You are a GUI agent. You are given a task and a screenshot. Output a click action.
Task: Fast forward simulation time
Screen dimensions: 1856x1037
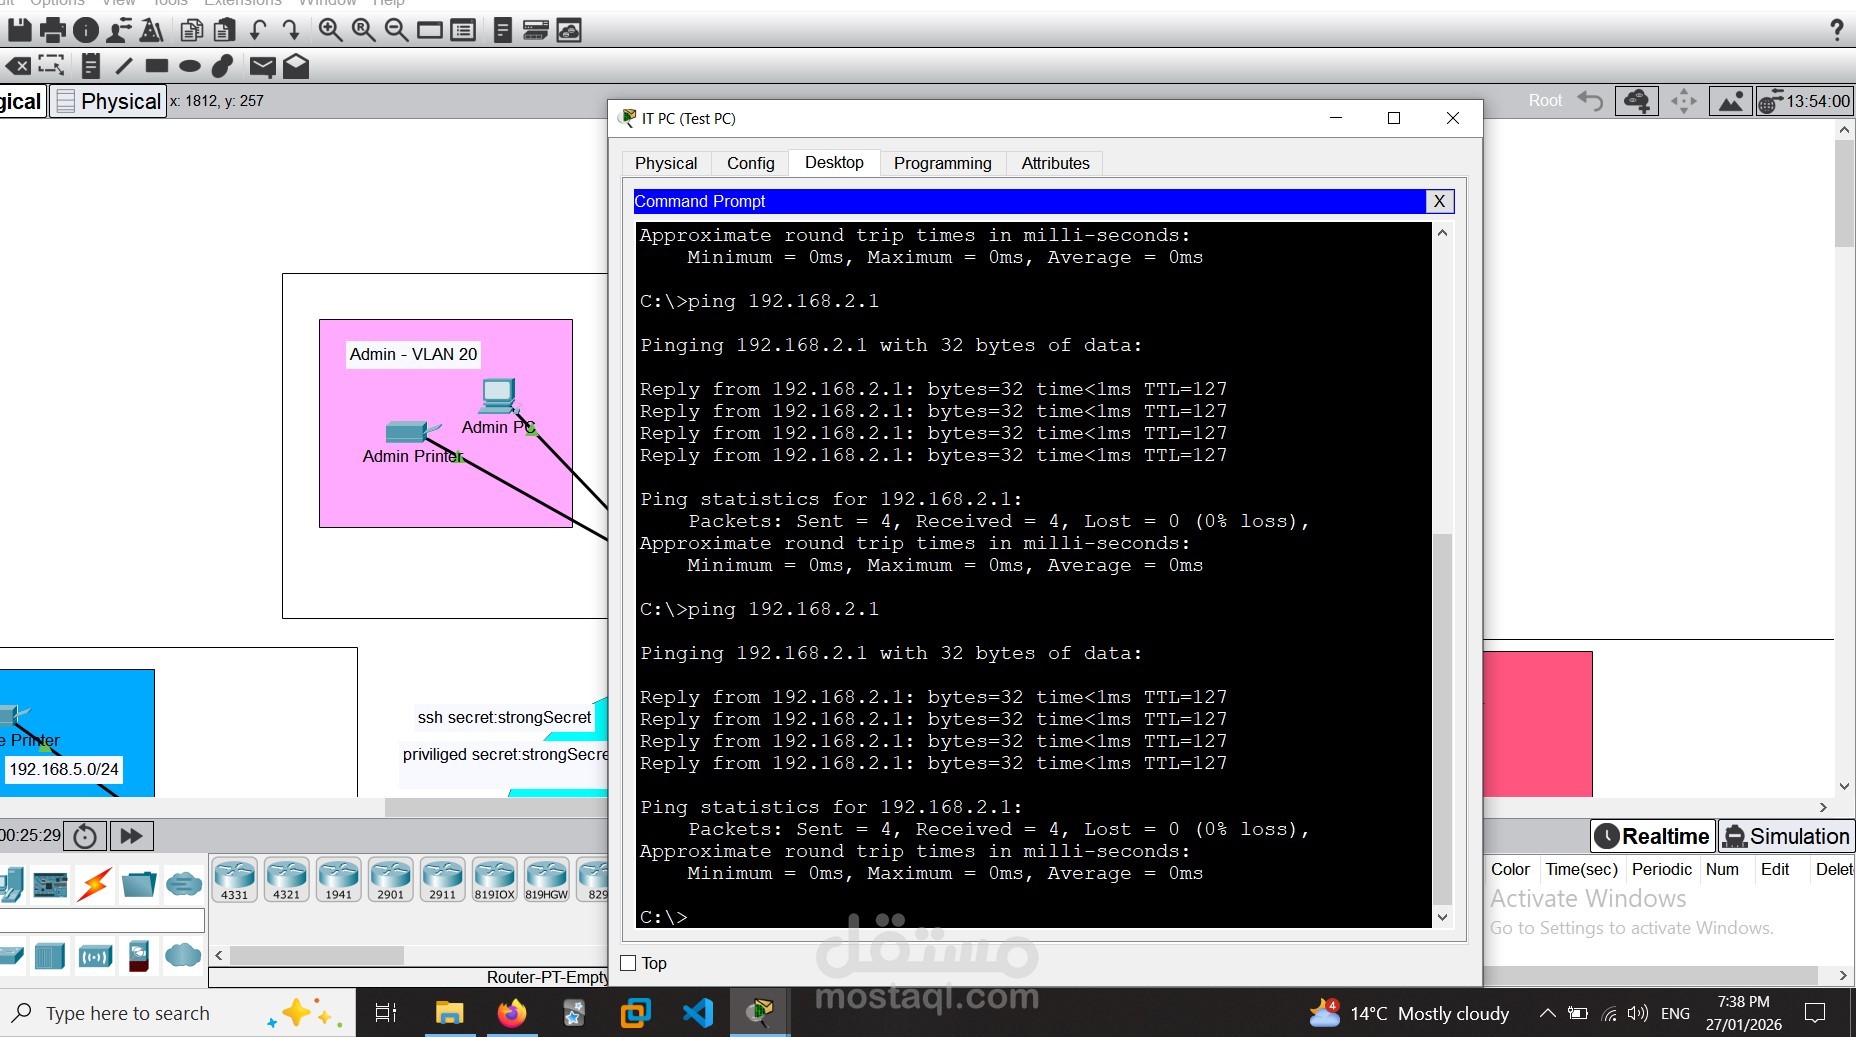pyautogui.click(x=131, y=836)
